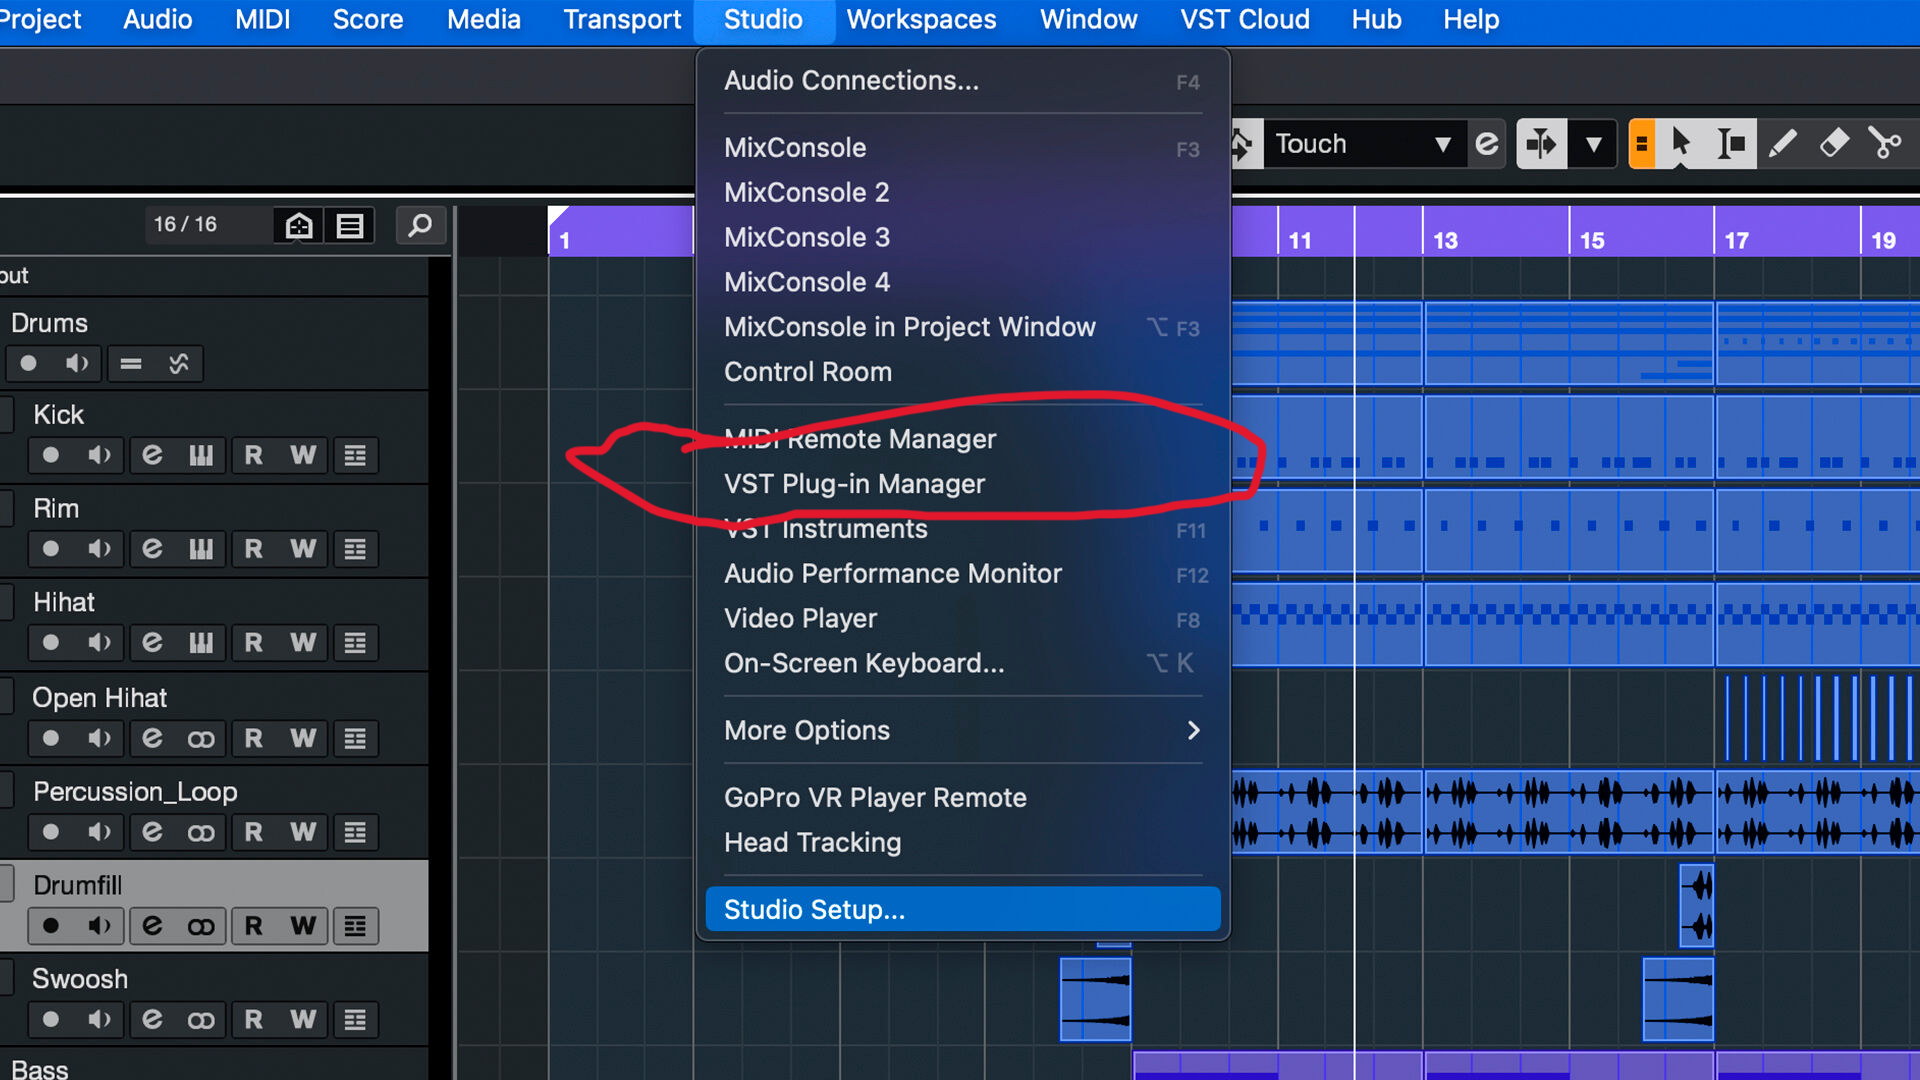The height and width of the screenshot is (1080, 1920).
Task: Click bar 13 on the ruler
Action: click(1445, 241)
